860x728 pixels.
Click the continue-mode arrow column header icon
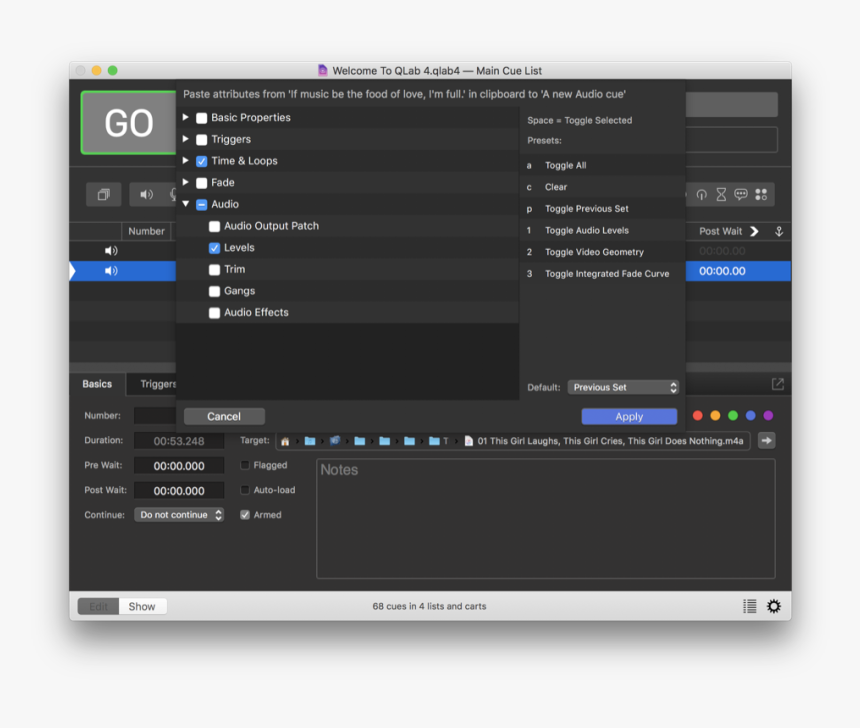pos(779,232)
